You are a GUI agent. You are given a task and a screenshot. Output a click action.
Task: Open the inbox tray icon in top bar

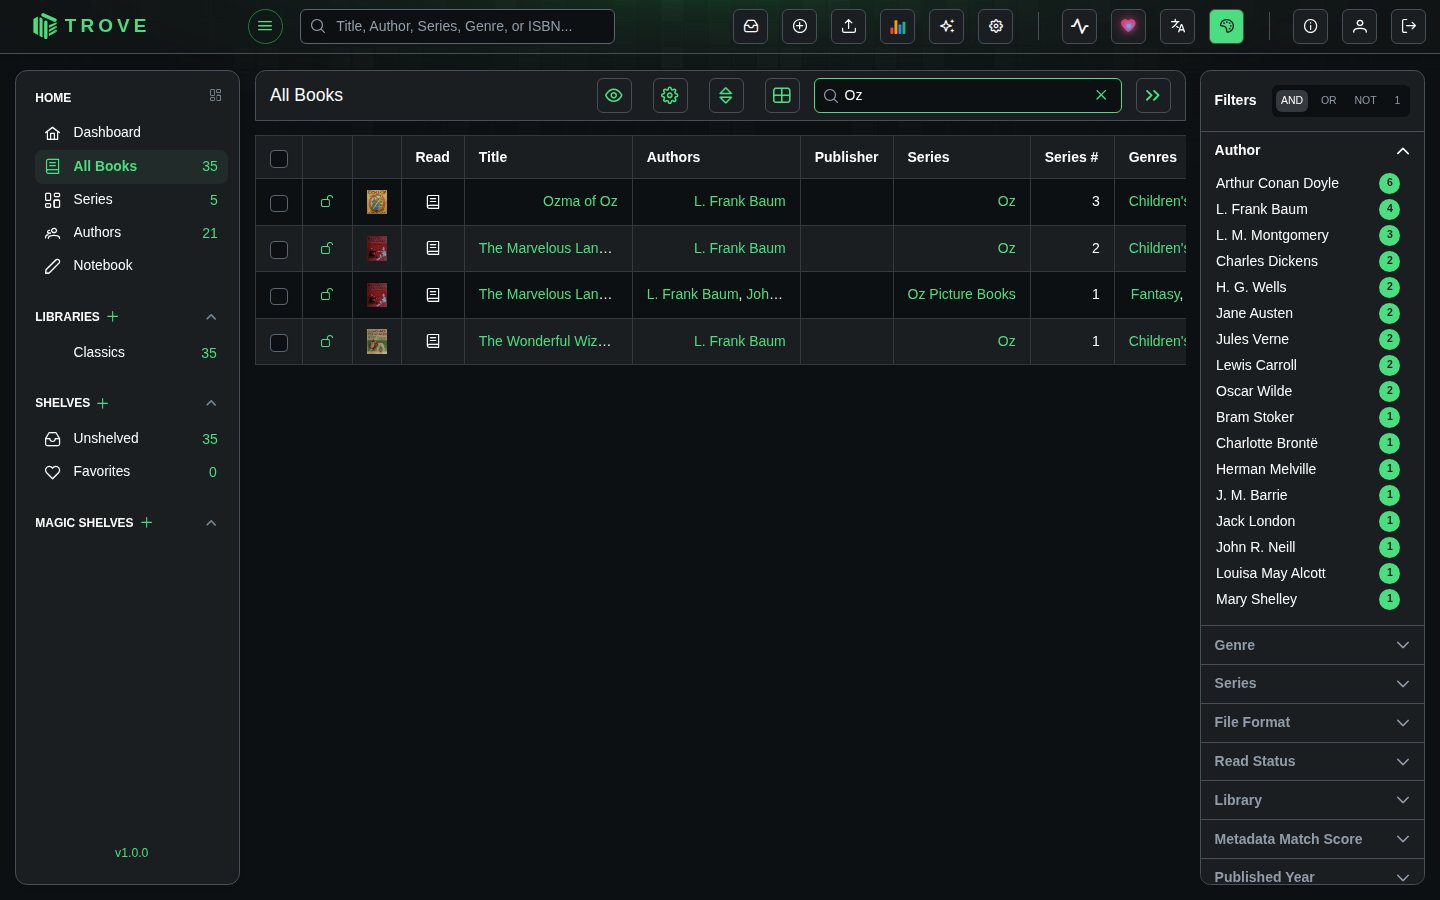(751, 26)
